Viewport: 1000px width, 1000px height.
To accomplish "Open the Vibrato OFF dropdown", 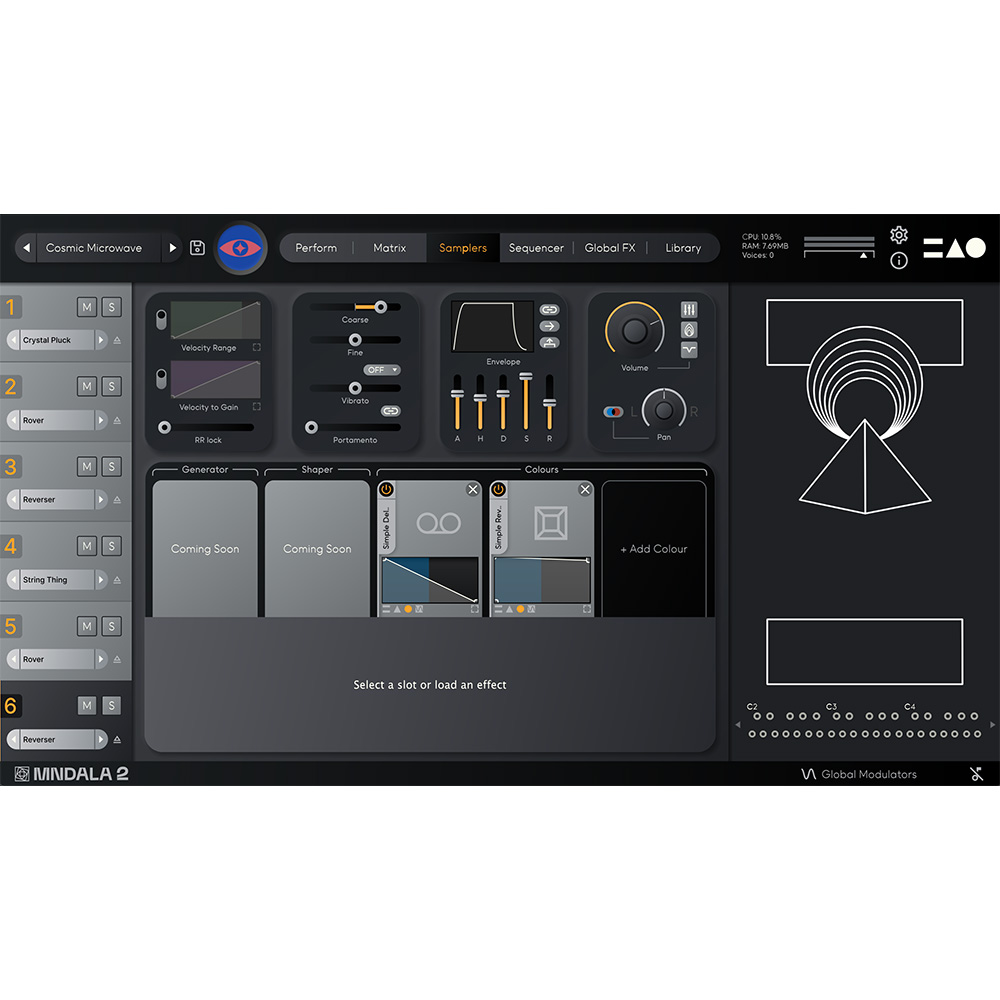I will (381, 370).
